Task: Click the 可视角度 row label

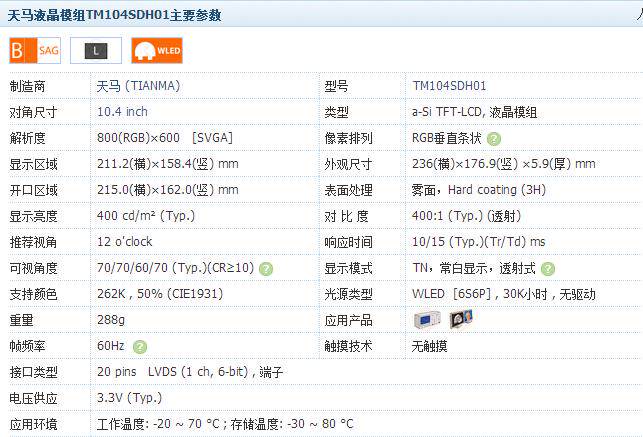Action: pos(33,268)
